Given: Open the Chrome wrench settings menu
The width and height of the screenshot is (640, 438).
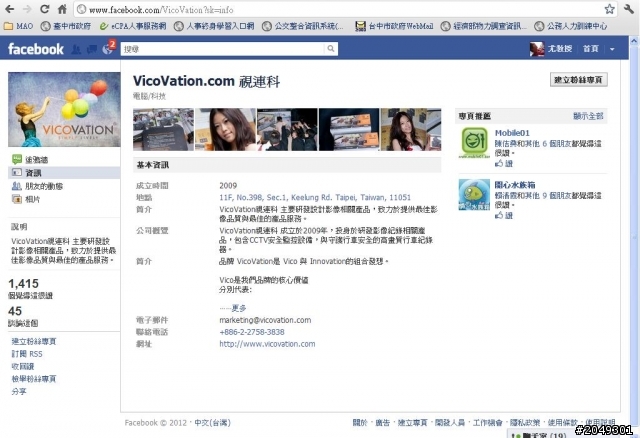Looking at the screenshot, I should [629, 9].
